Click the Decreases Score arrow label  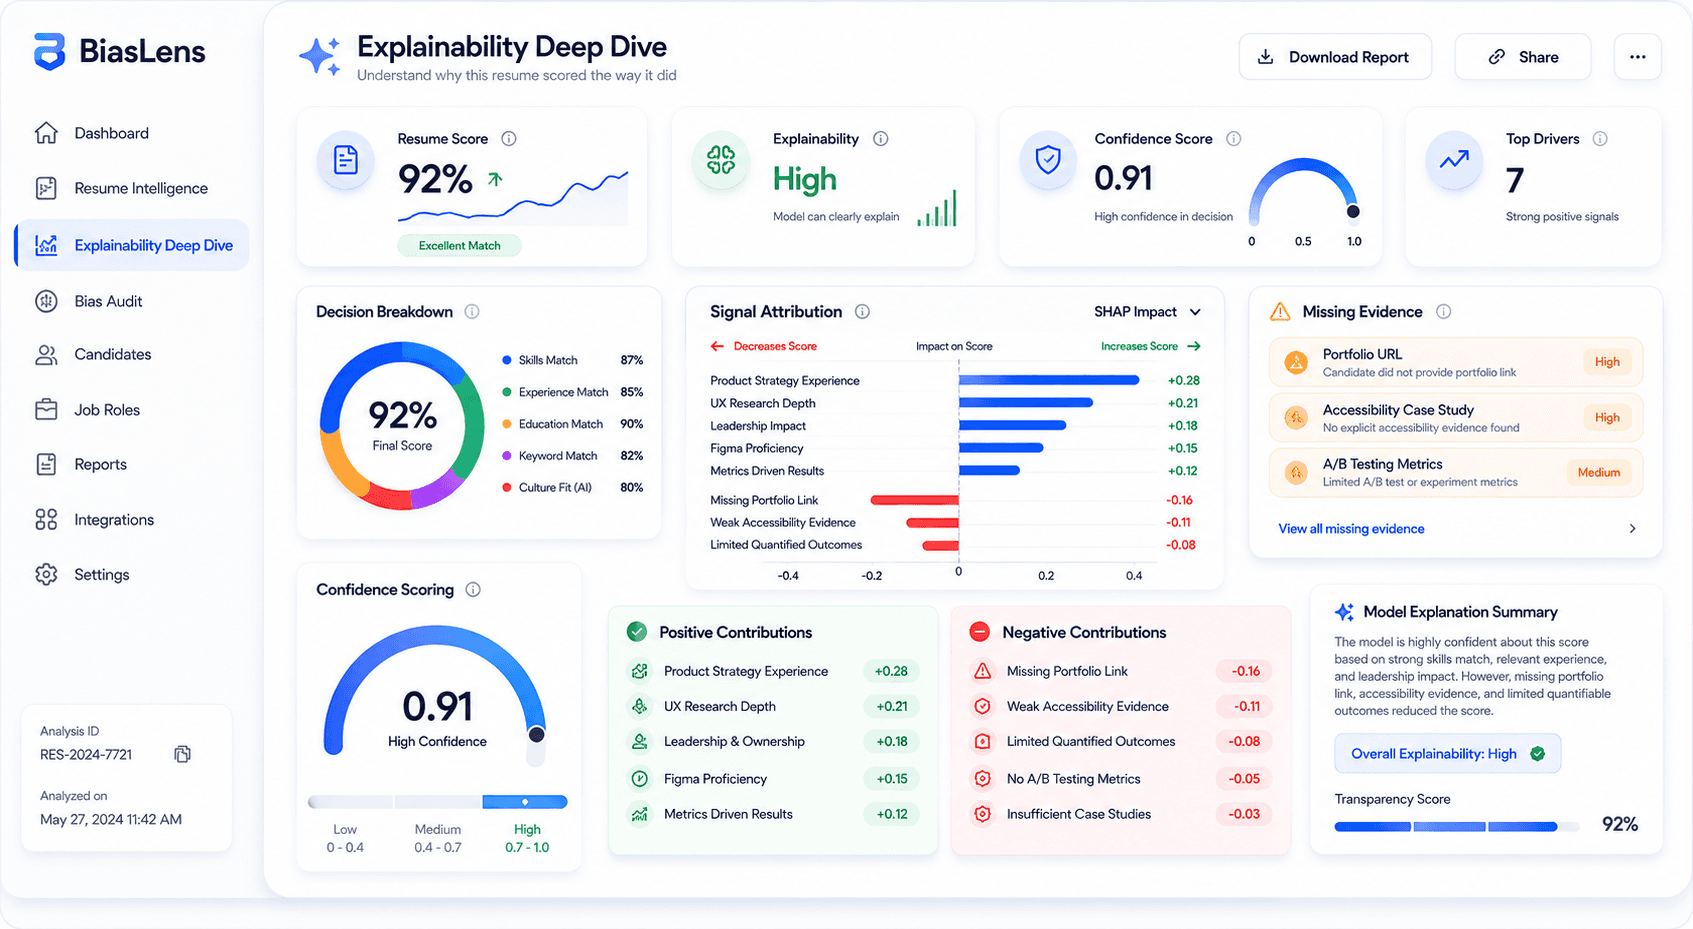pos(763,346)
